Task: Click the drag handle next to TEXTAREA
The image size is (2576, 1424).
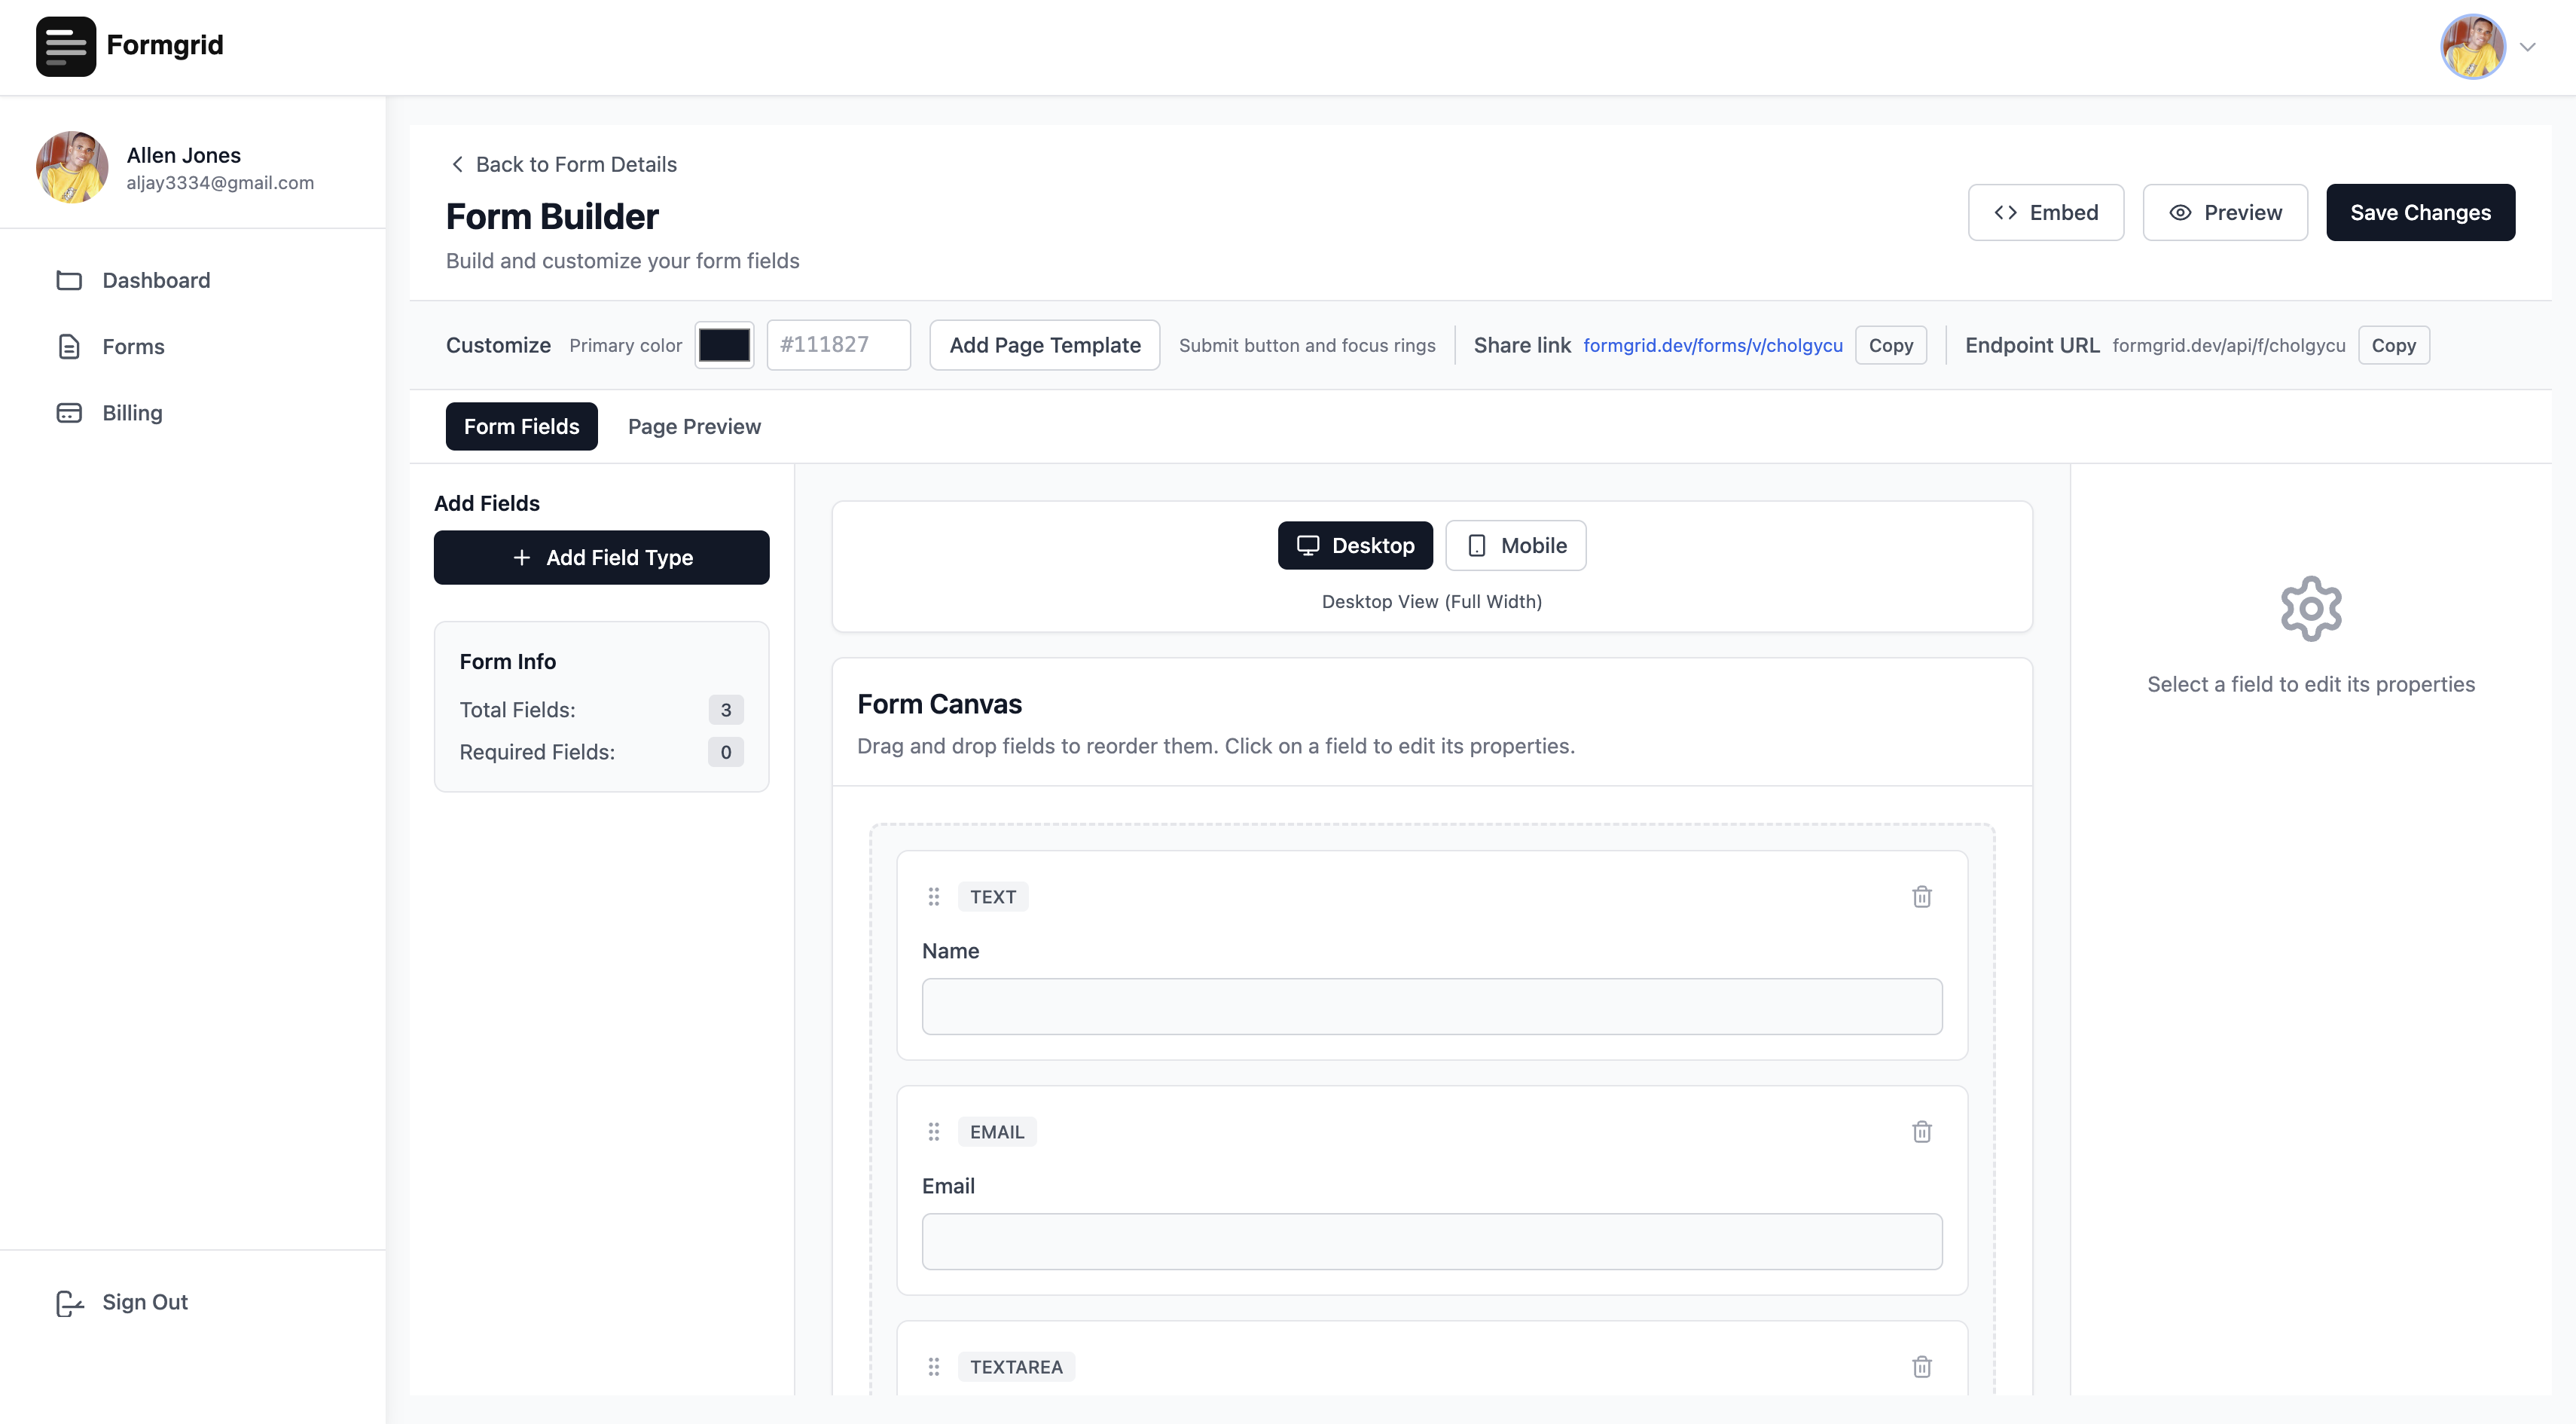Action: (x=933, y=1366)
